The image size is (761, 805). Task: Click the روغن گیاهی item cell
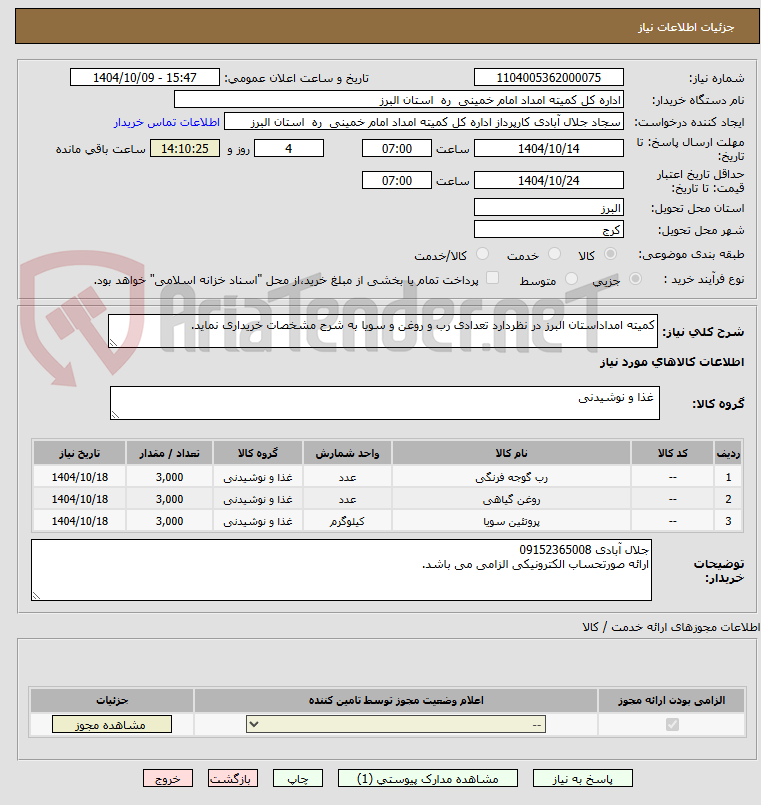[x=511, y=499]
